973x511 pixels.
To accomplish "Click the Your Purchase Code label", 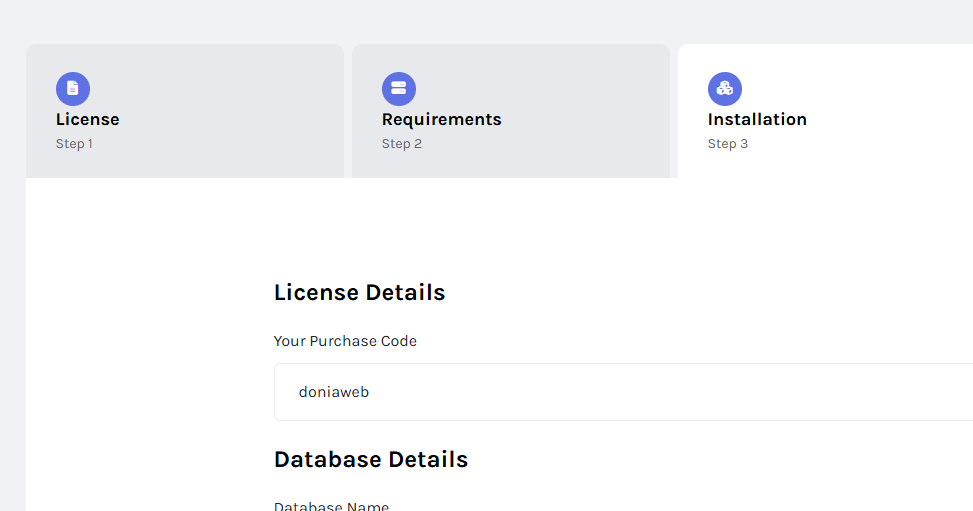I will click(x=345, y=341).
